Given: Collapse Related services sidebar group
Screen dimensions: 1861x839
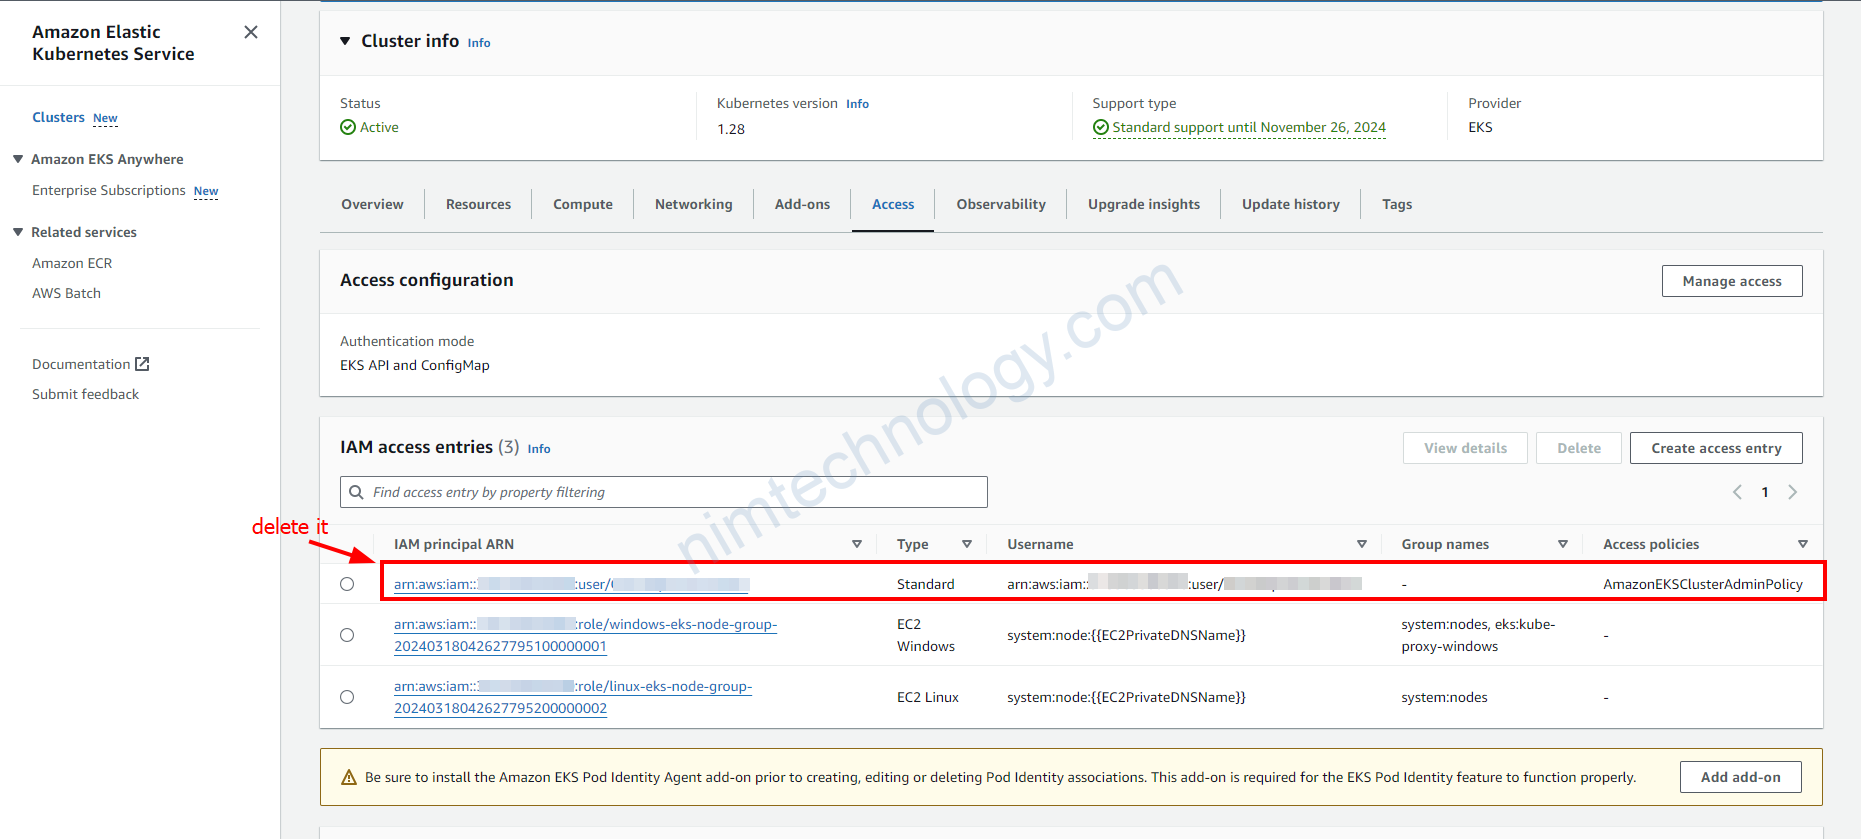Looking at the screenshot, I should point(18,232).
